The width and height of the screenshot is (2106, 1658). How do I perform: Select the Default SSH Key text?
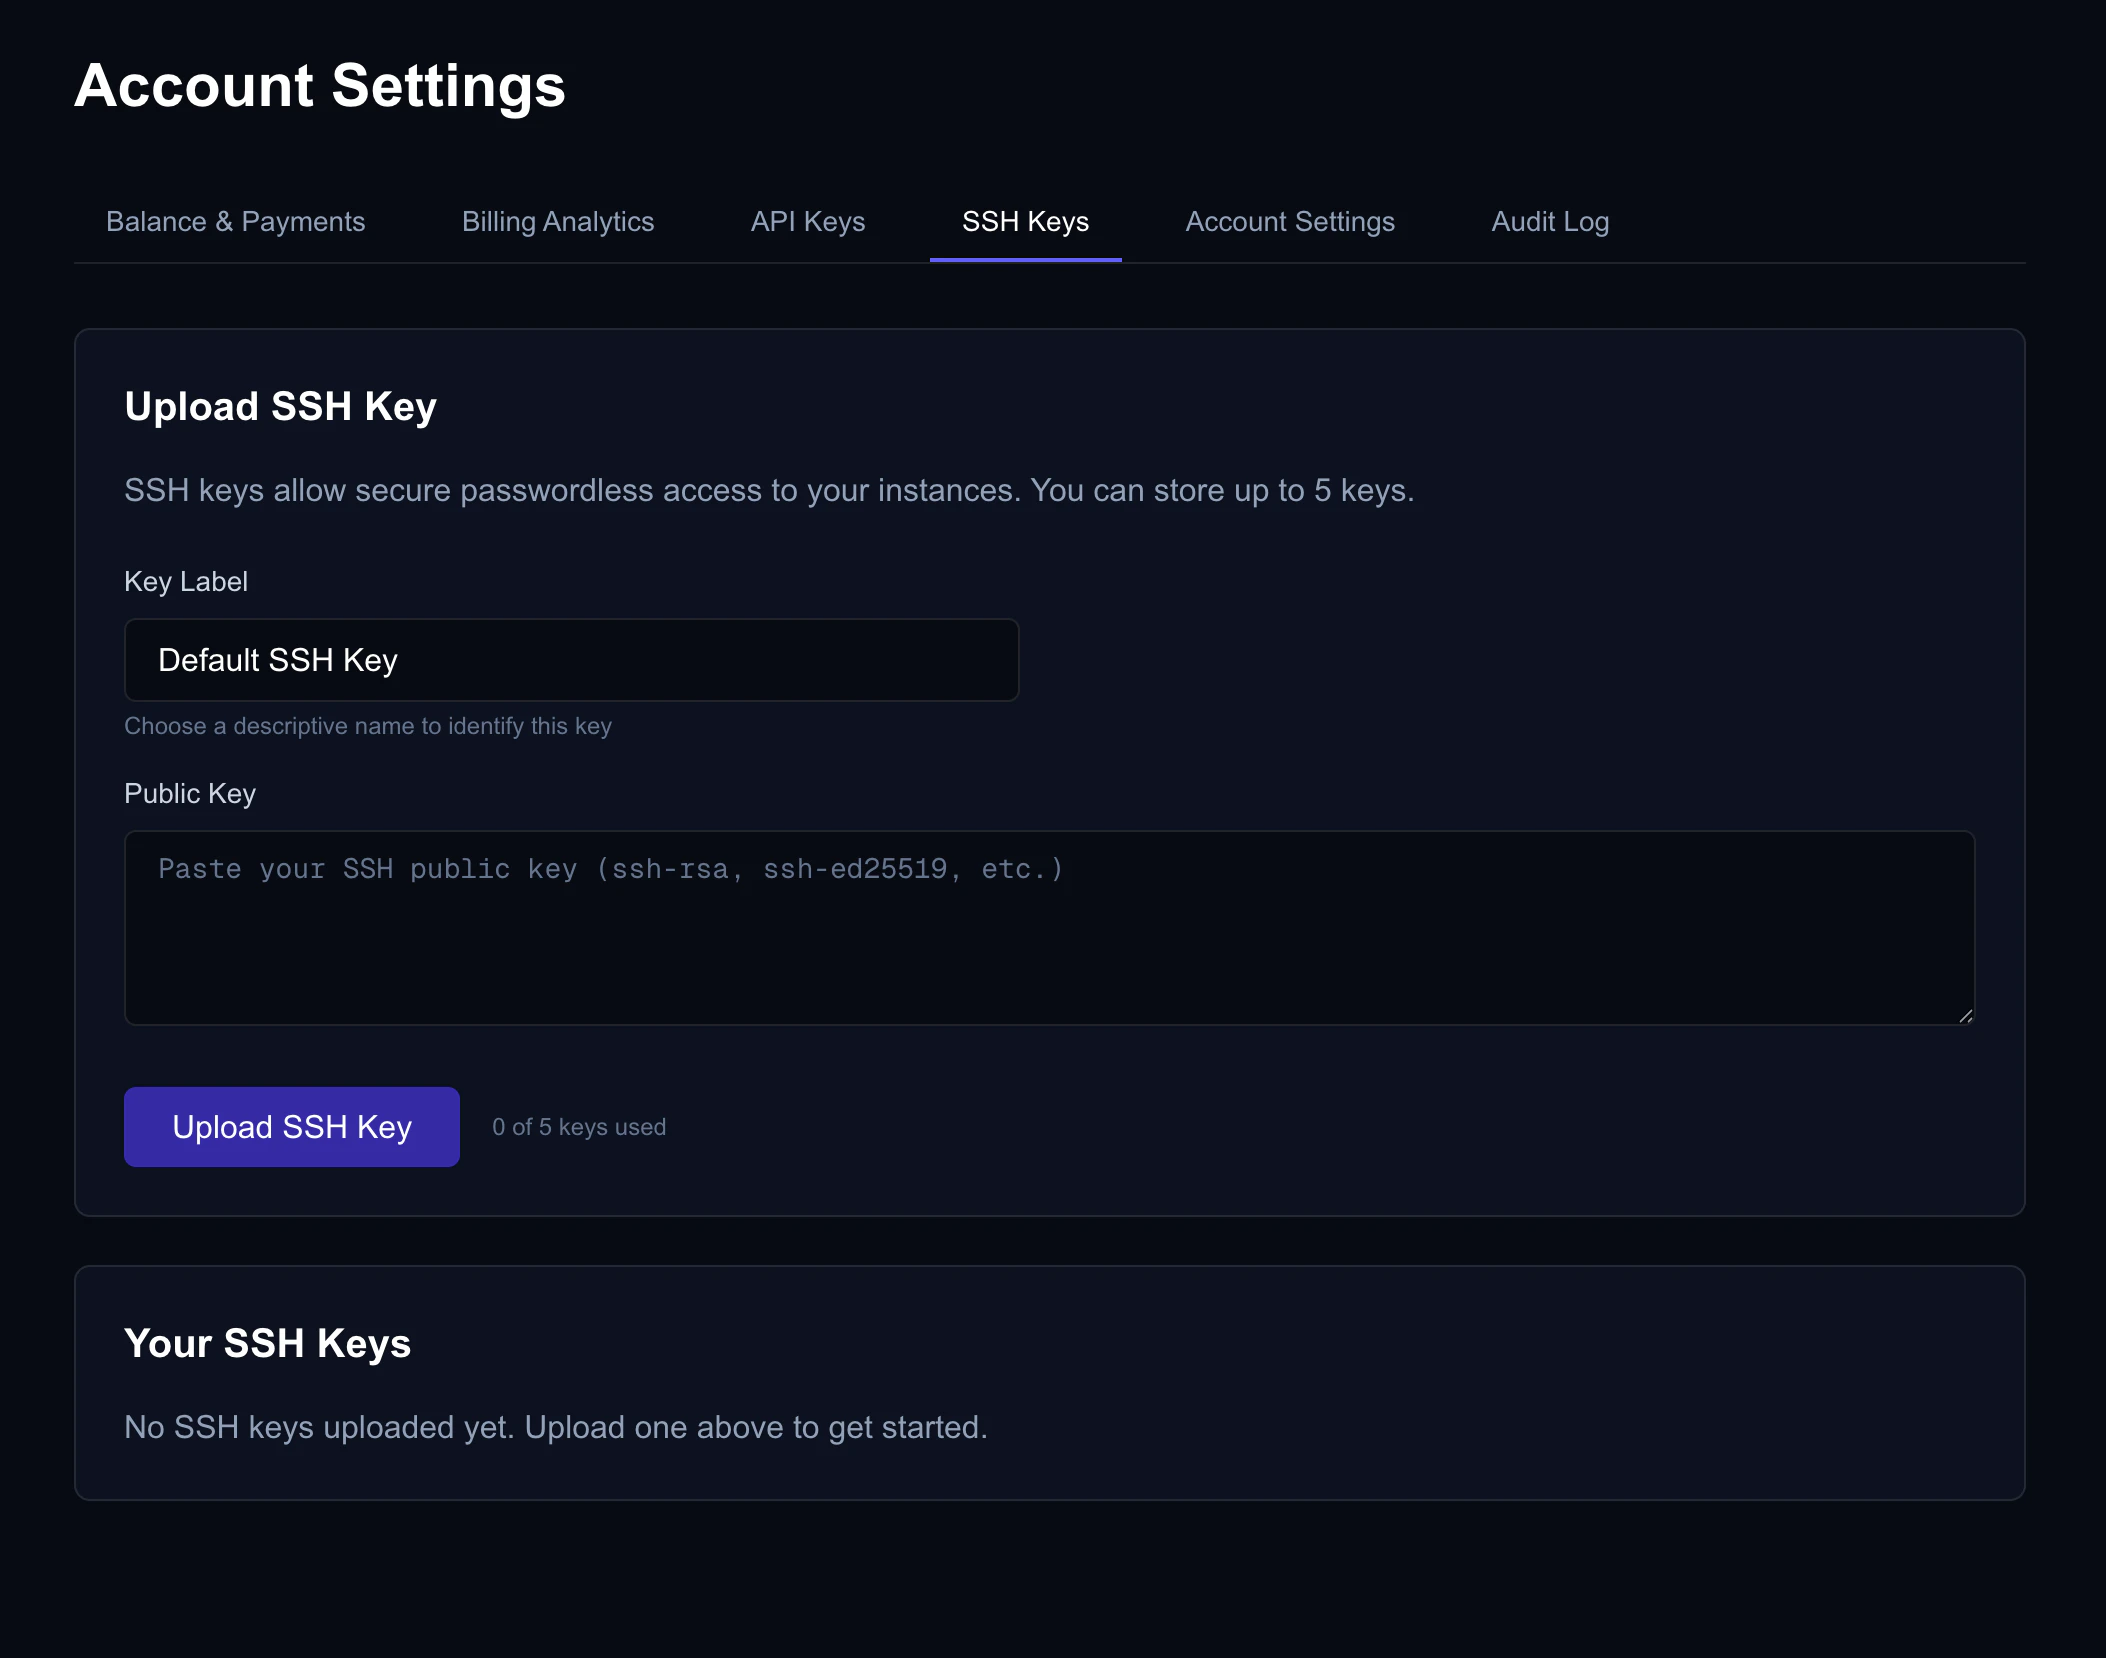tap(277, 660)
